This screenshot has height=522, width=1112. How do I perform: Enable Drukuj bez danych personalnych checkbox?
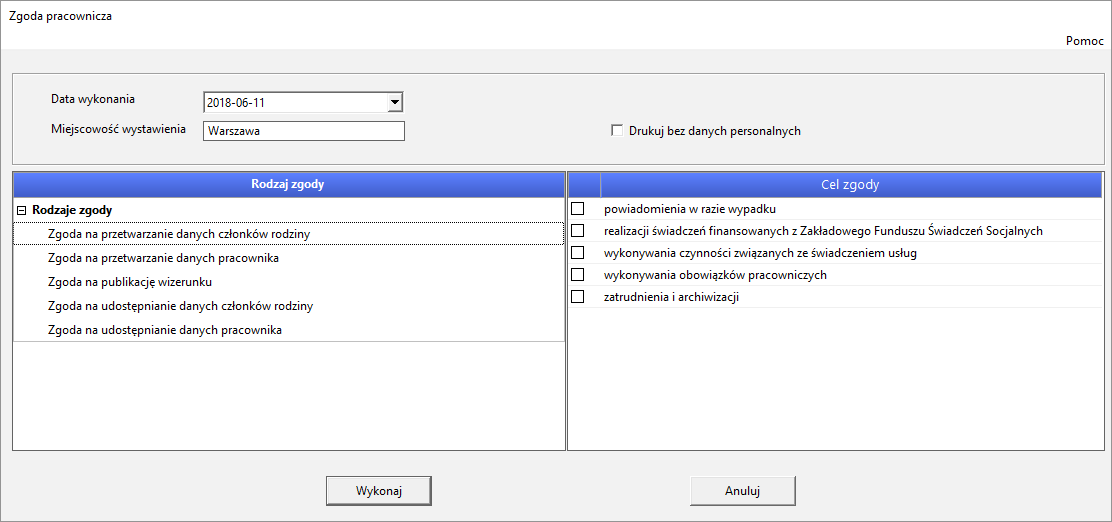click(x=617, y=131)
